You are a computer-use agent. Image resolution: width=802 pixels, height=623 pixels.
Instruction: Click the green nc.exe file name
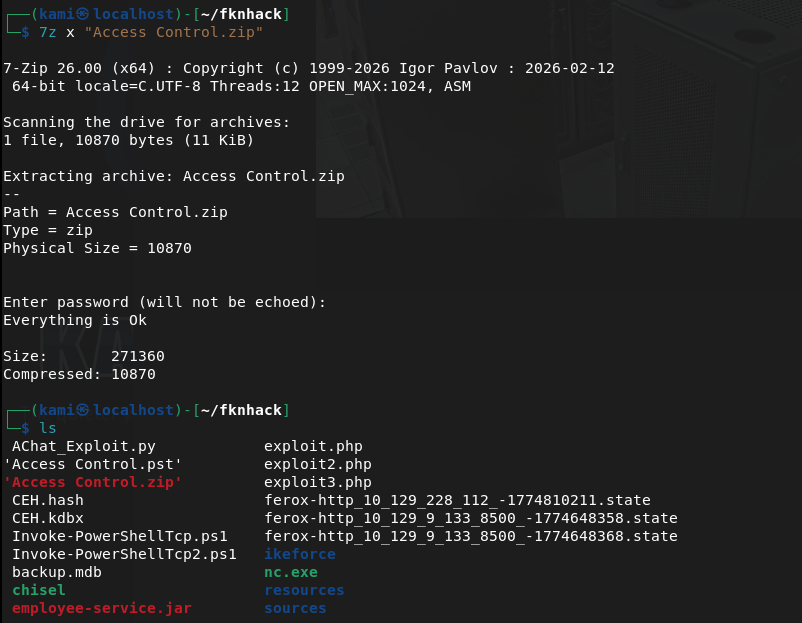coord(291,572)
